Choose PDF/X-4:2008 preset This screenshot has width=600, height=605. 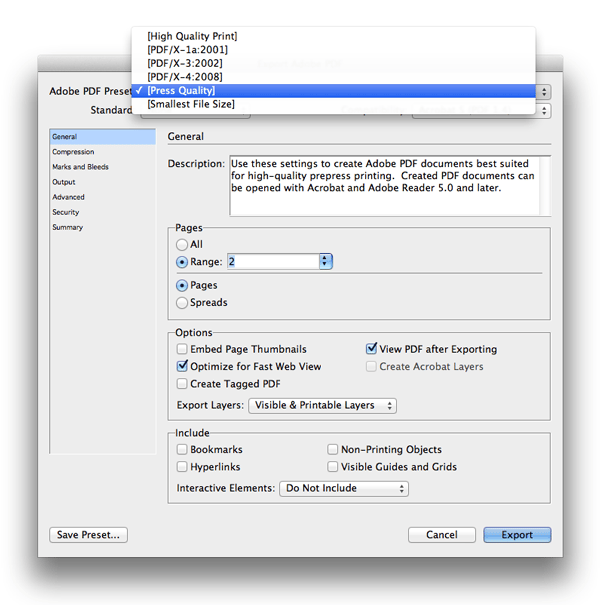(x=333, y=77)
